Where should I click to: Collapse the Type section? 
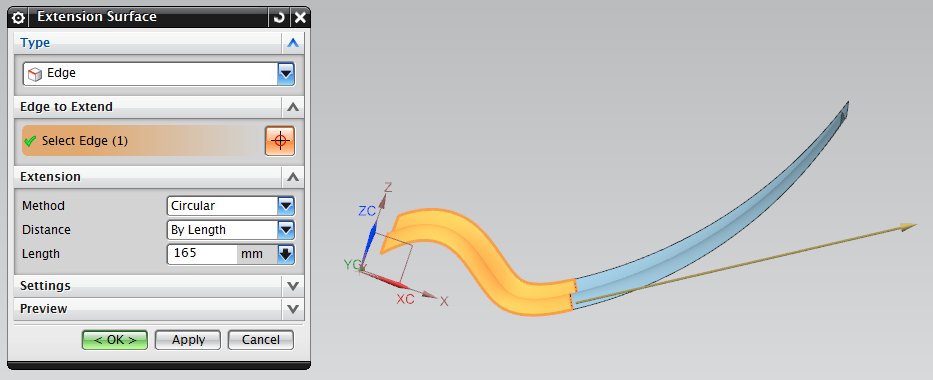[292, 43]
